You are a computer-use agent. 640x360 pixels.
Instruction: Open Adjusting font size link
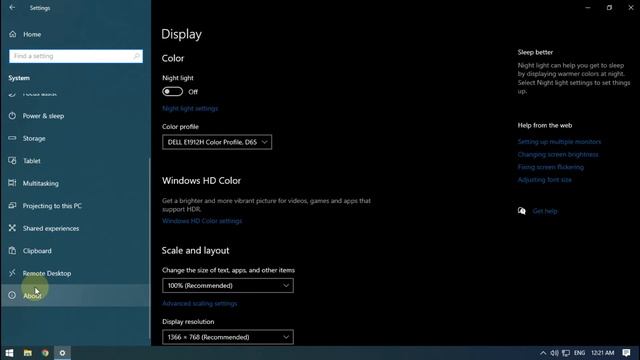click(x=544, y=180)
